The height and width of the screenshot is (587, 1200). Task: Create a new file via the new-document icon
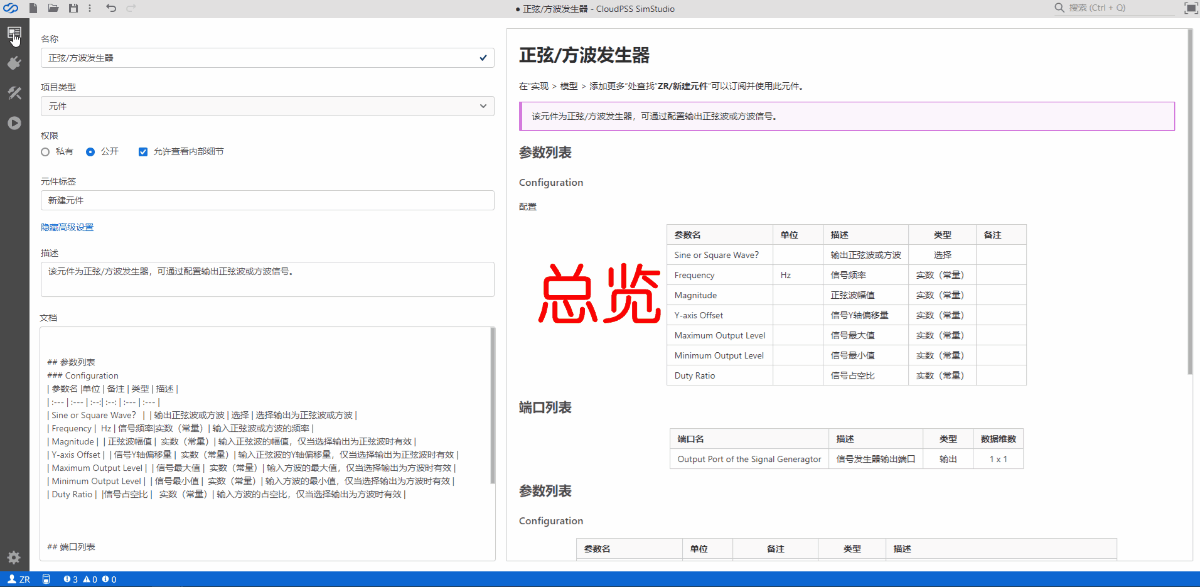click(33, 8)
